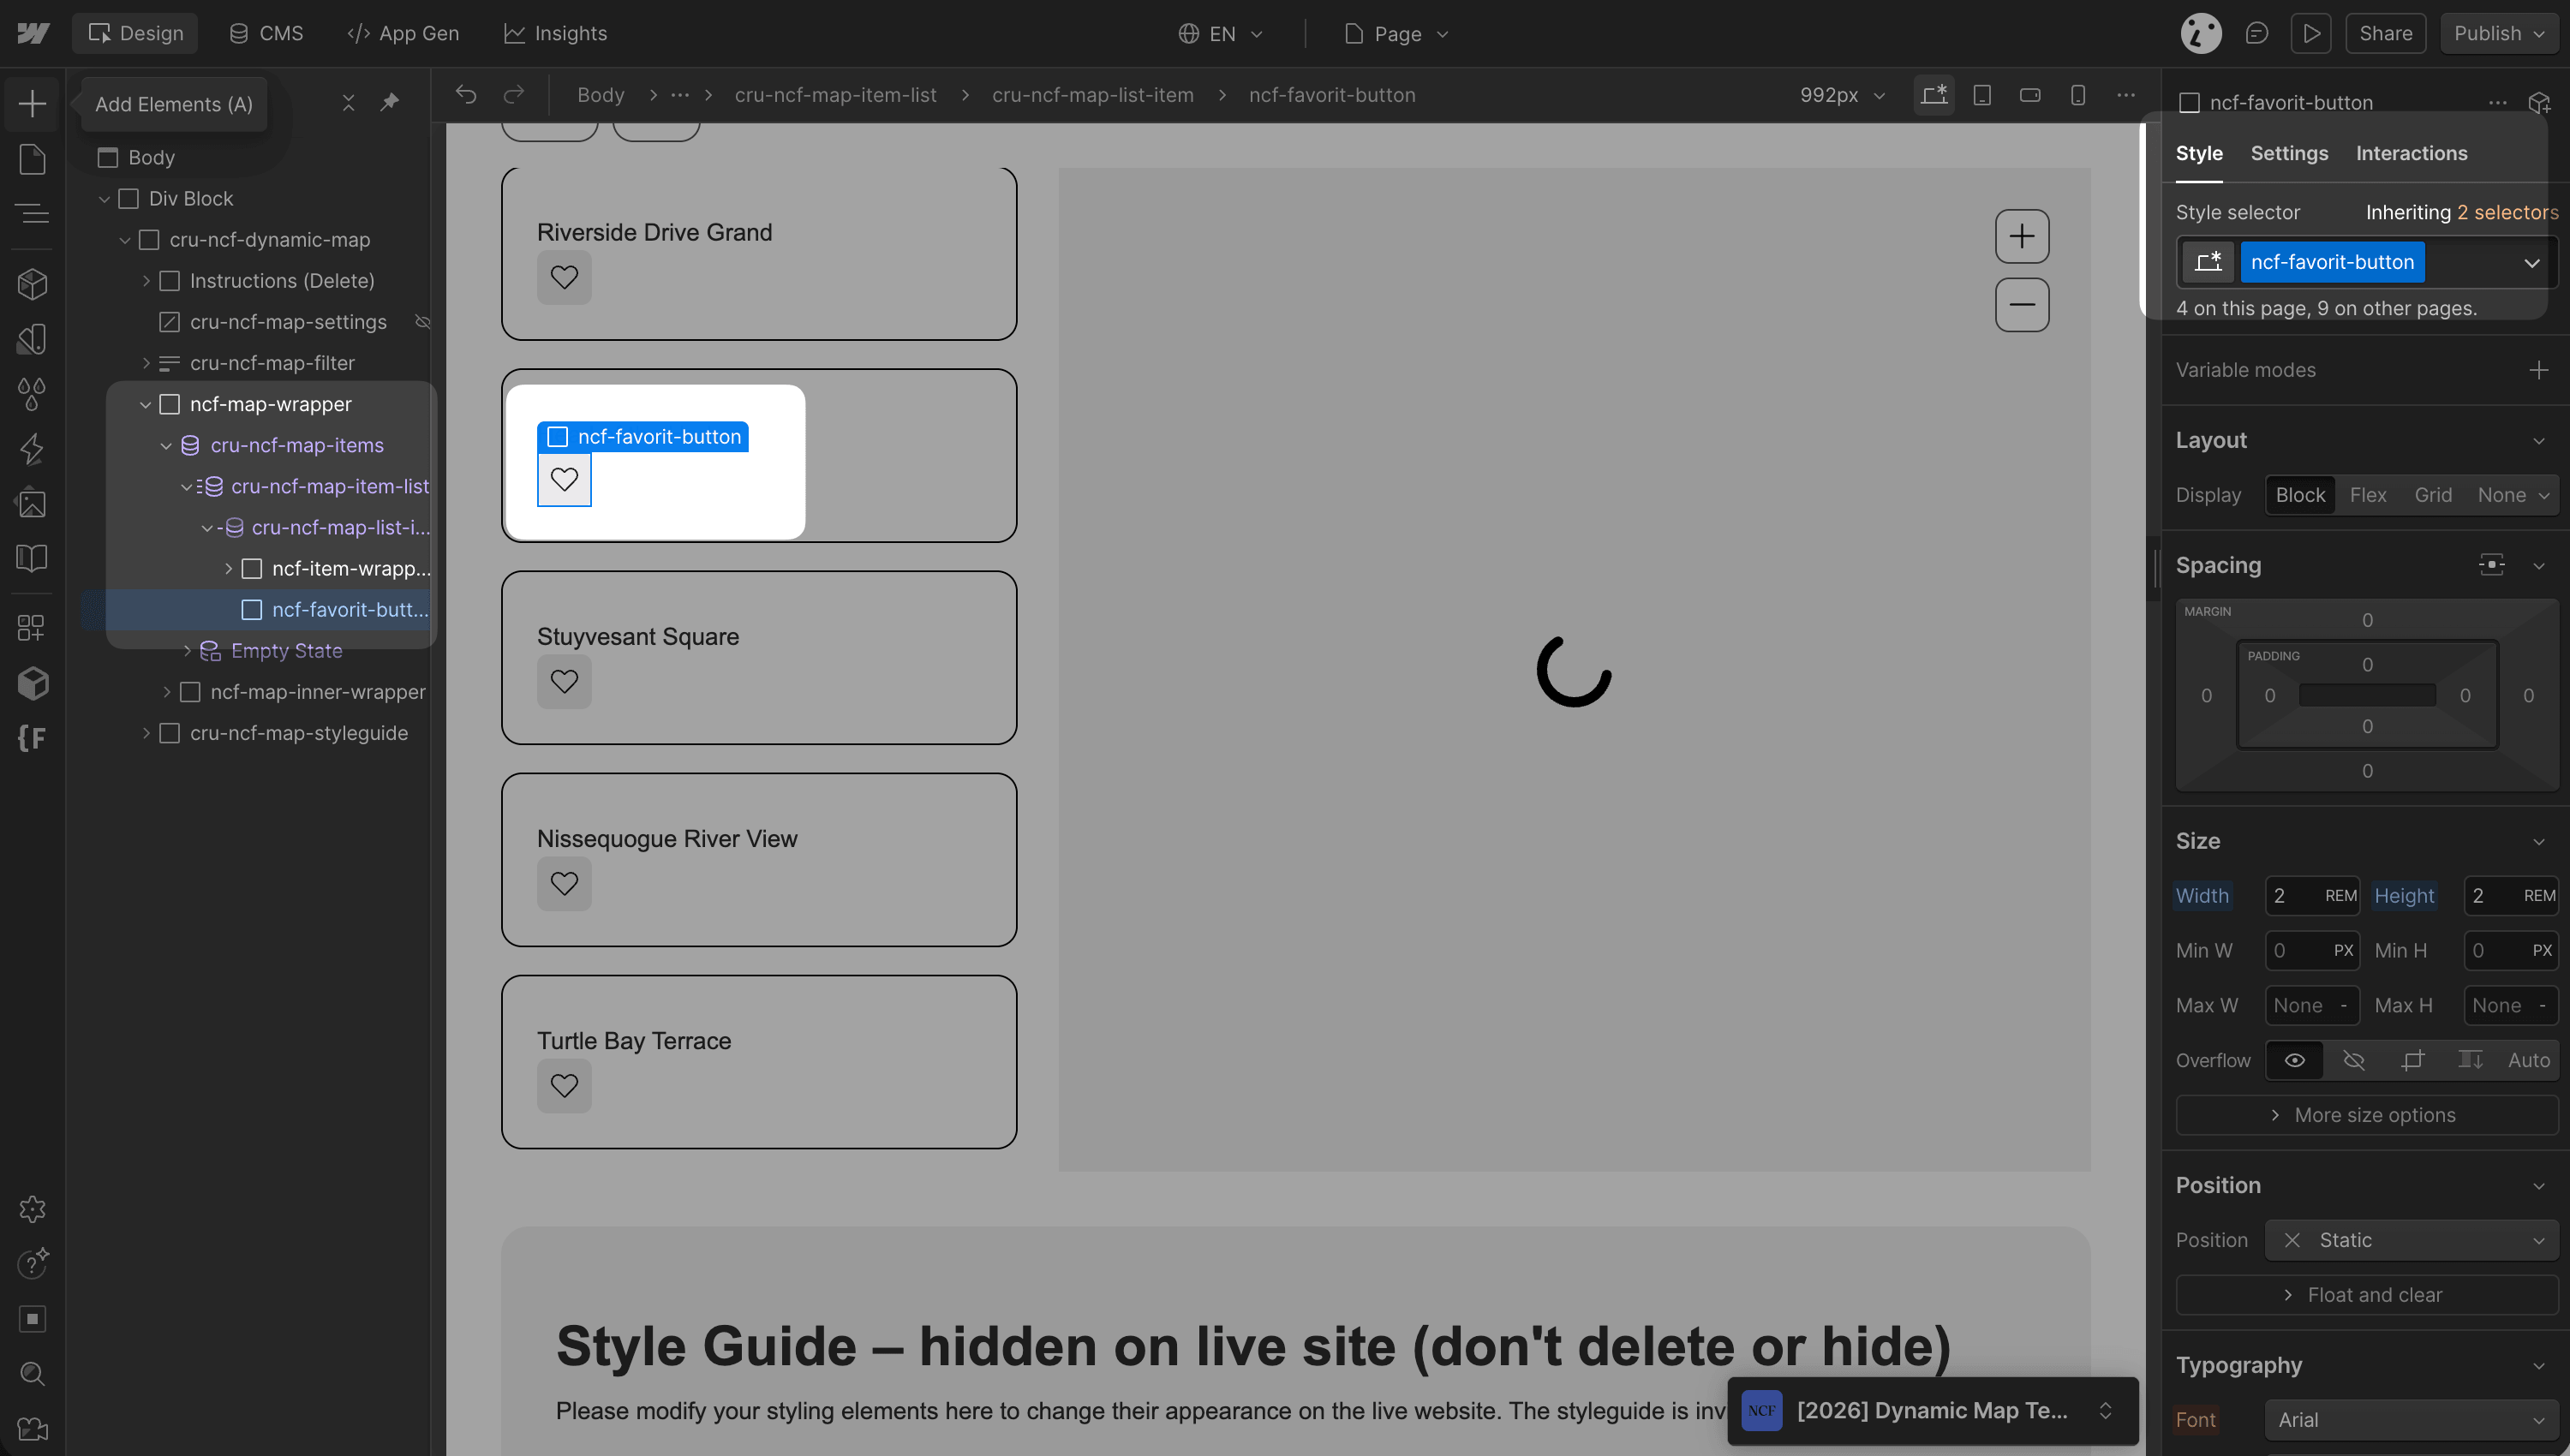Add a variable mode with plus

tap(2538, 370)
